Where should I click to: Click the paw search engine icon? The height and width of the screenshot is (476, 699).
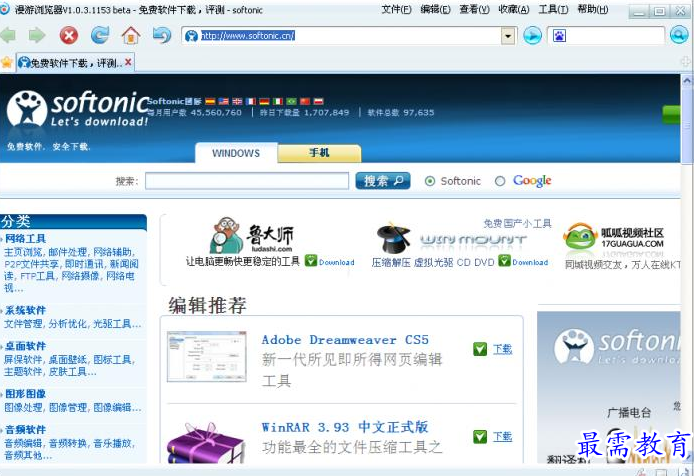pos(559,35)
